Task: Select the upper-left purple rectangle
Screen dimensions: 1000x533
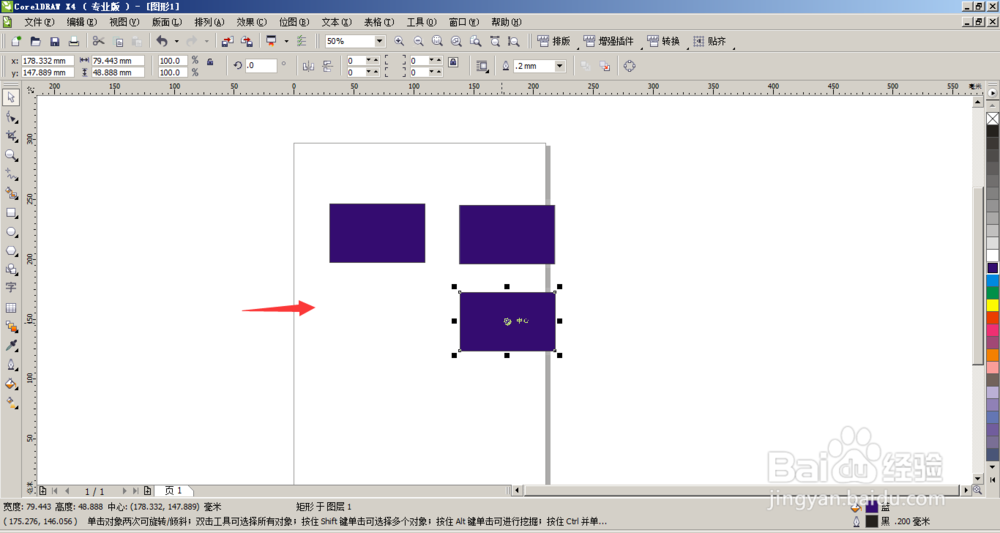Action: [377, 233]
